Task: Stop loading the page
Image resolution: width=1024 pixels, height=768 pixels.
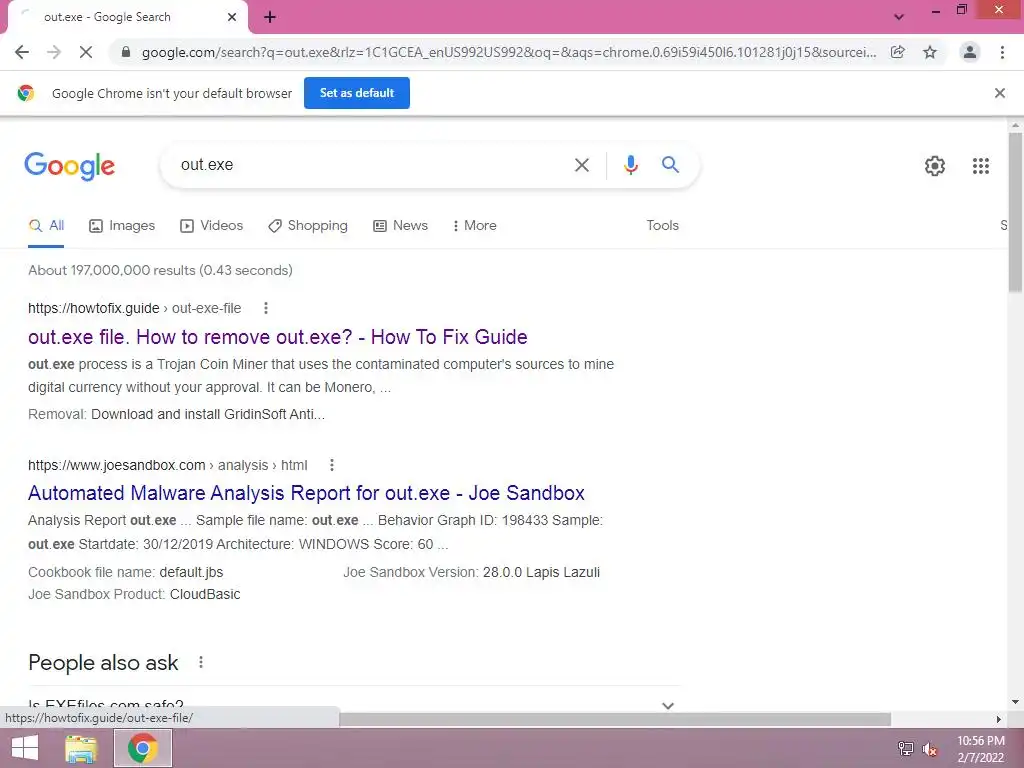Action: pos(86,52)
